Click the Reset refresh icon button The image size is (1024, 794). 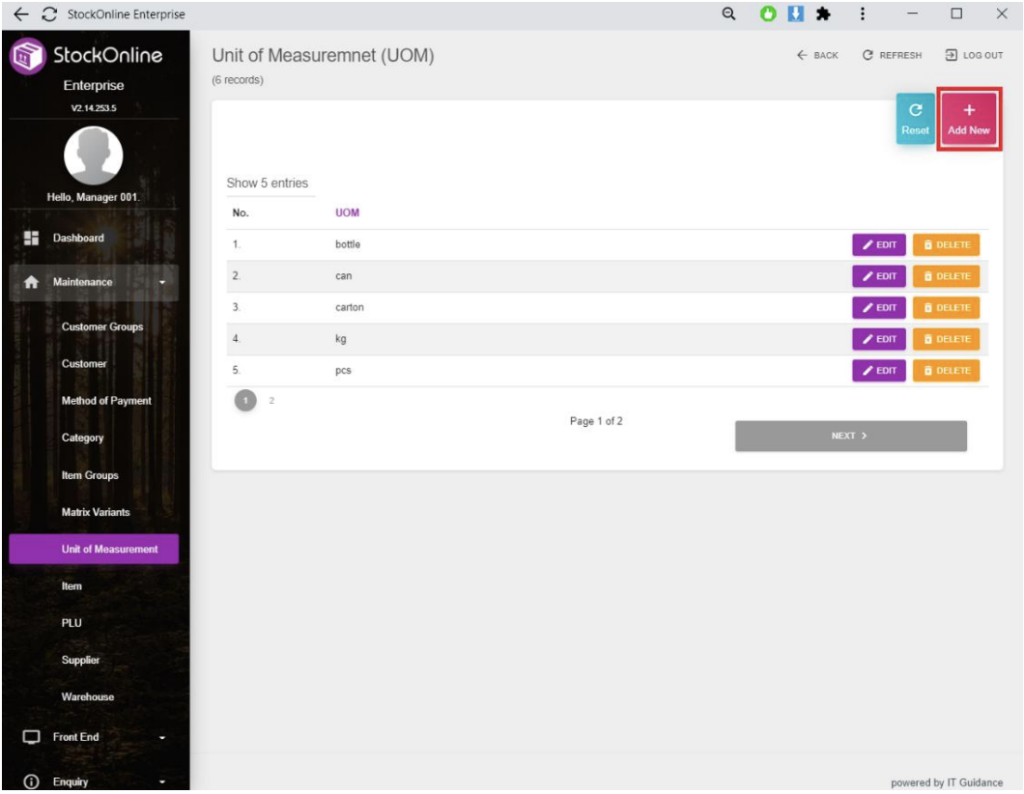pyautogui.click(x=914, y=120)
